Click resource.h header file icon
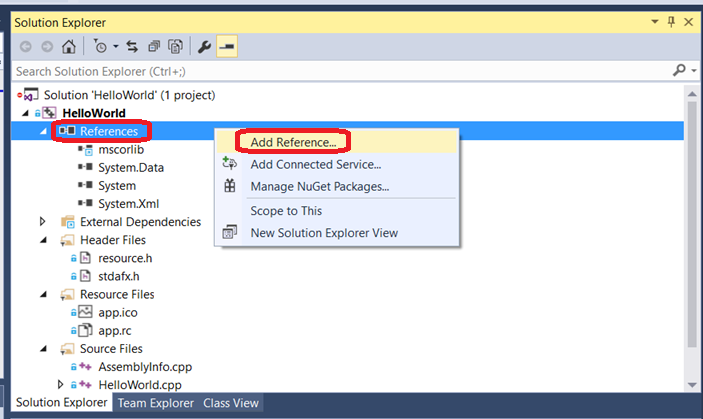Viewport: 703px width, 419px height. [85, 258]
